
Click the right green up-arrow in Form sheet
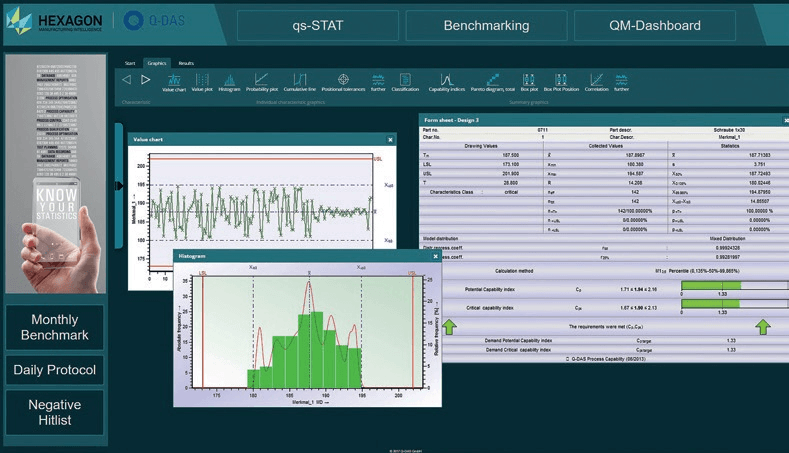[x=763, y=327]
